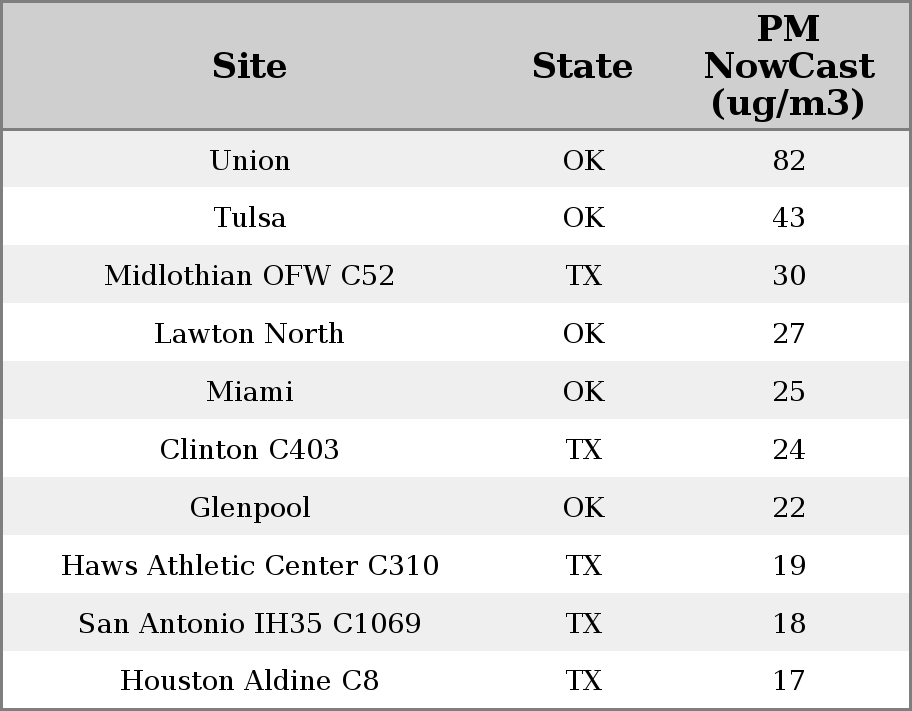Select Houston Aldine C8 site cell
This screenshot has width=912, height=711.
pyautogui.click(x=250, y=680)
